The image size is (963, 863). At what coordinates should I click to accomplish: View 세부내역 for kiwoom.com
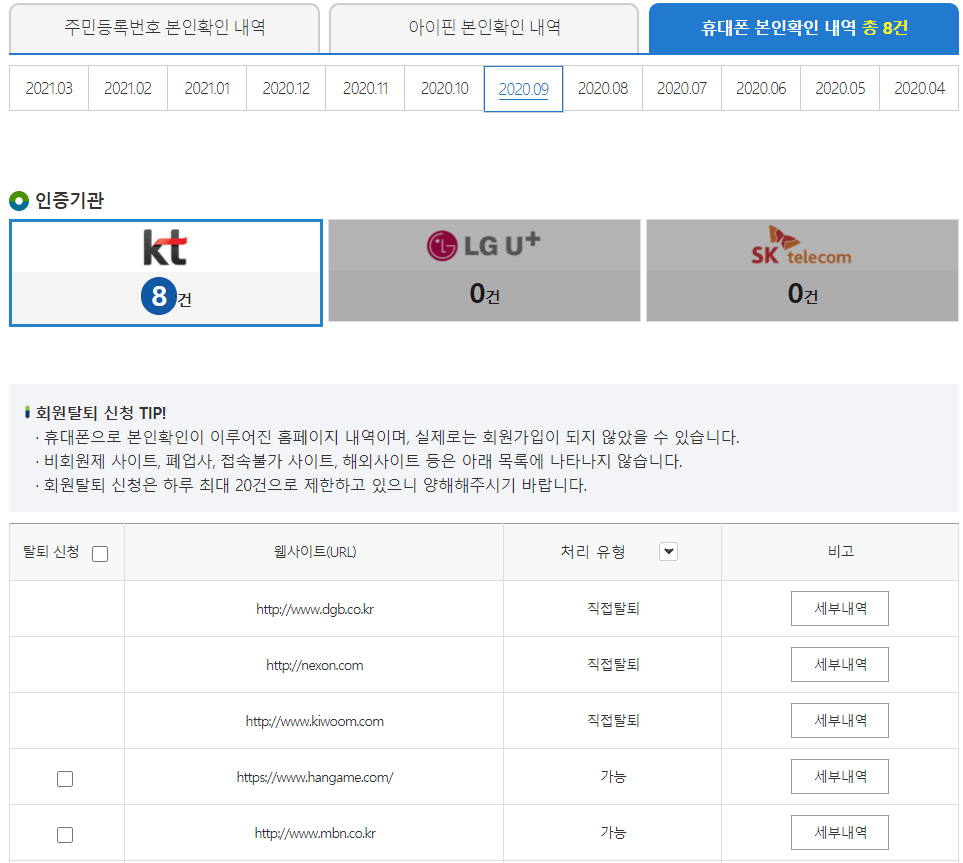[x=839, y=720]
